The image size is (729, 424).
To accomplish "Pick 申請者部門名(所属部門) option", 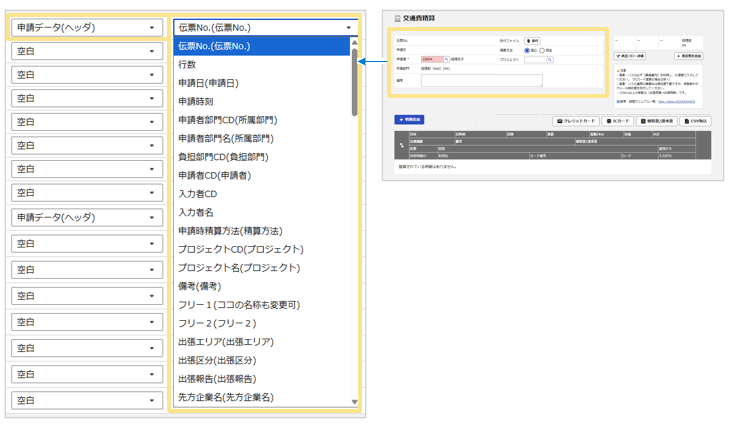I will (262, 139).
